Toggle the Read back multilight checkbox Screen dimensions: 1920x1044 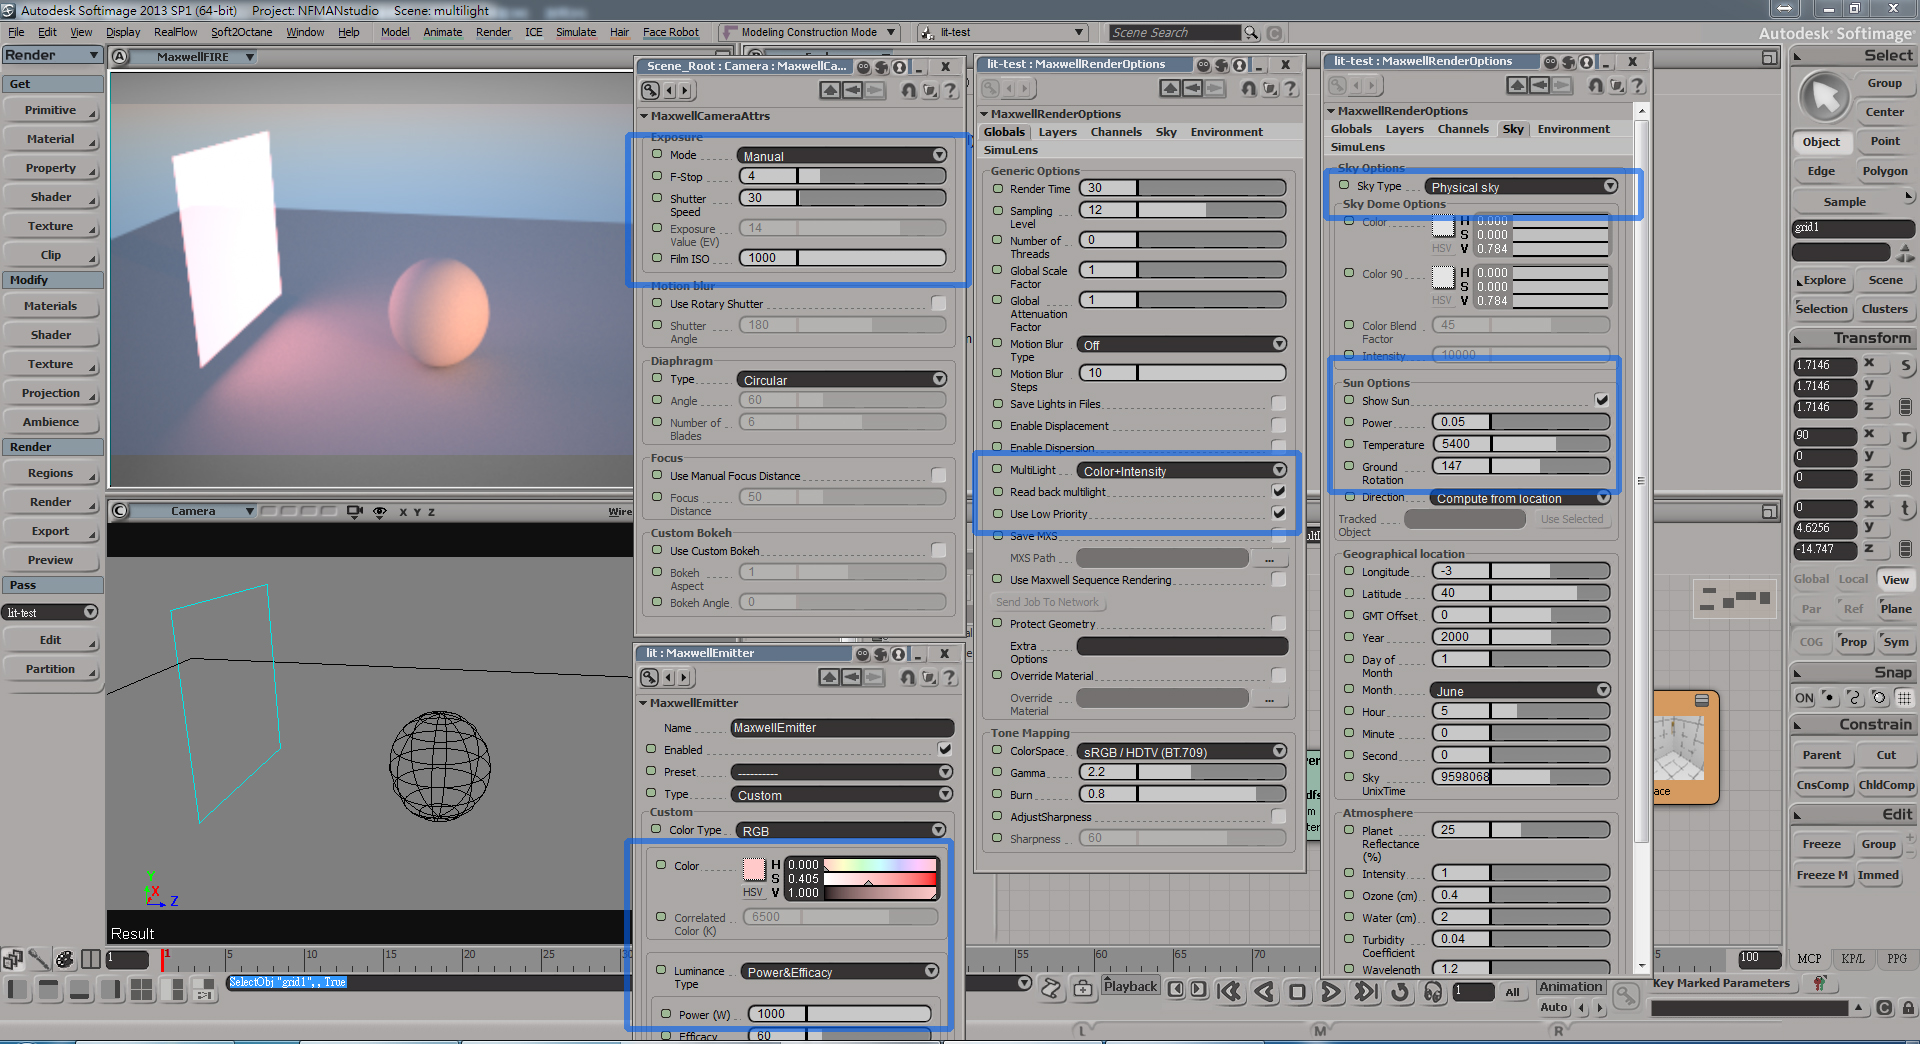(1278, 491)
